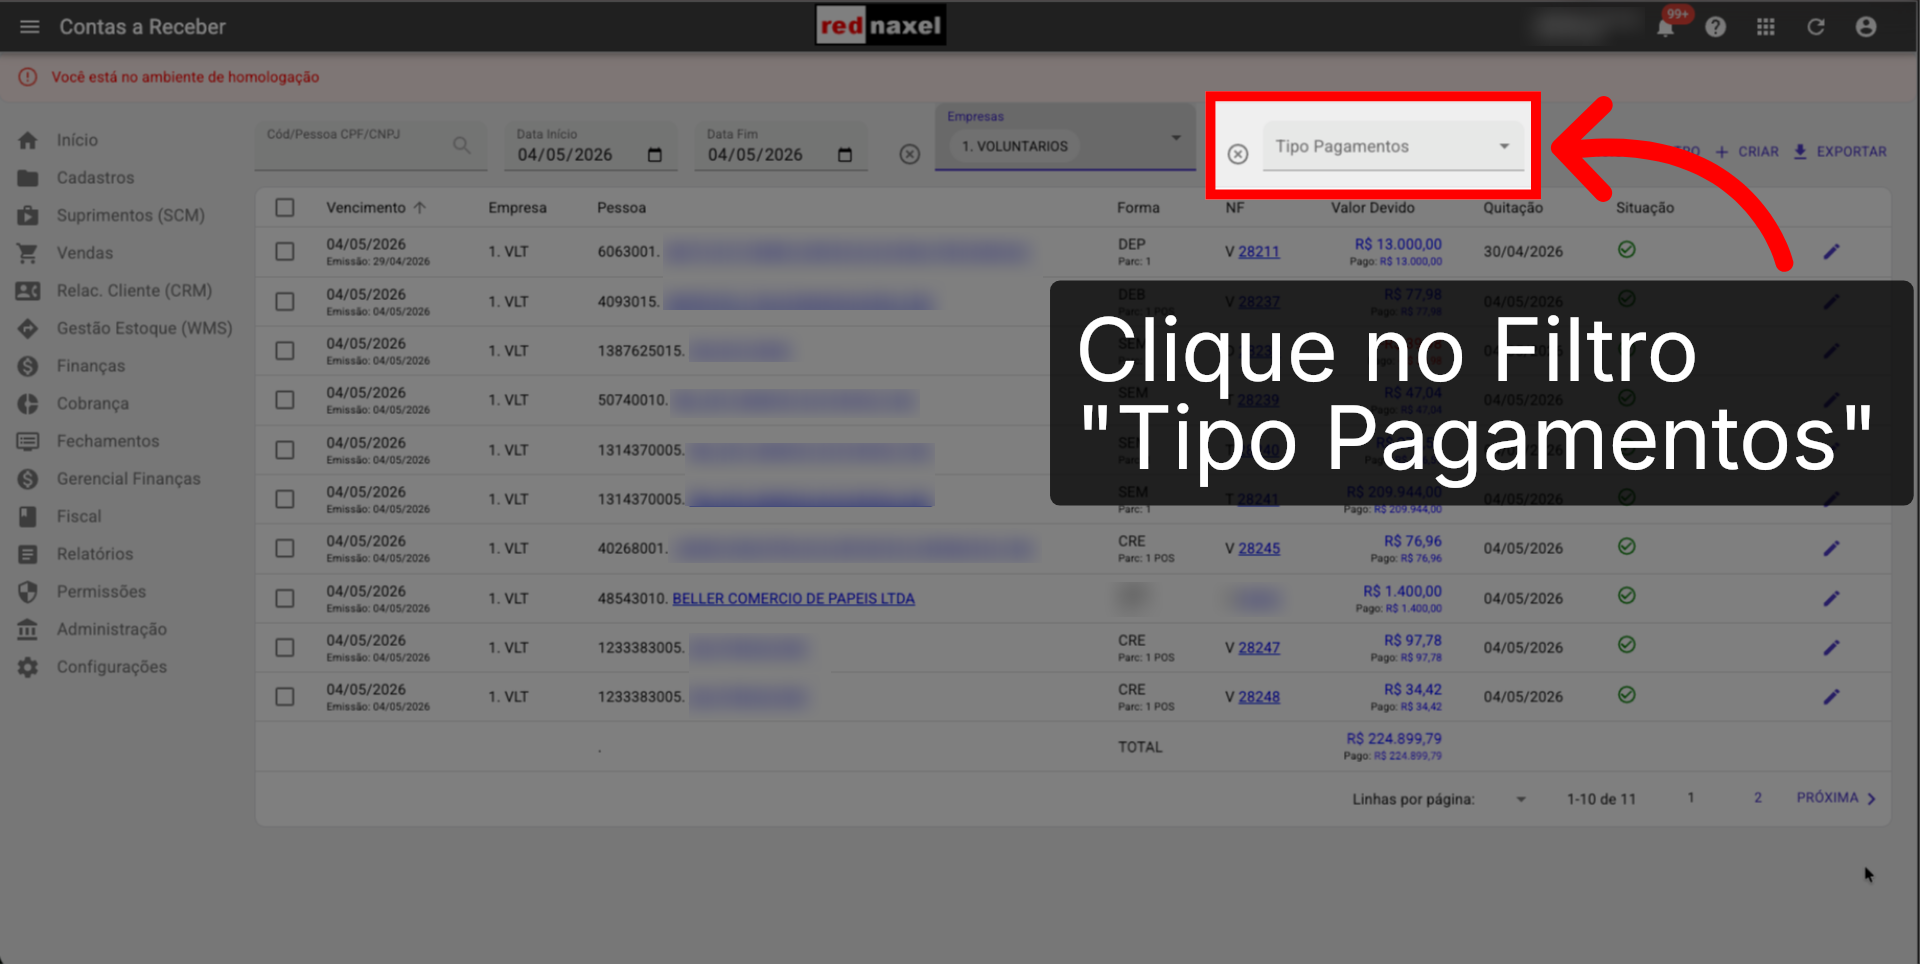
Task: Open the Data Fim calendar picker
Action: 845,155
